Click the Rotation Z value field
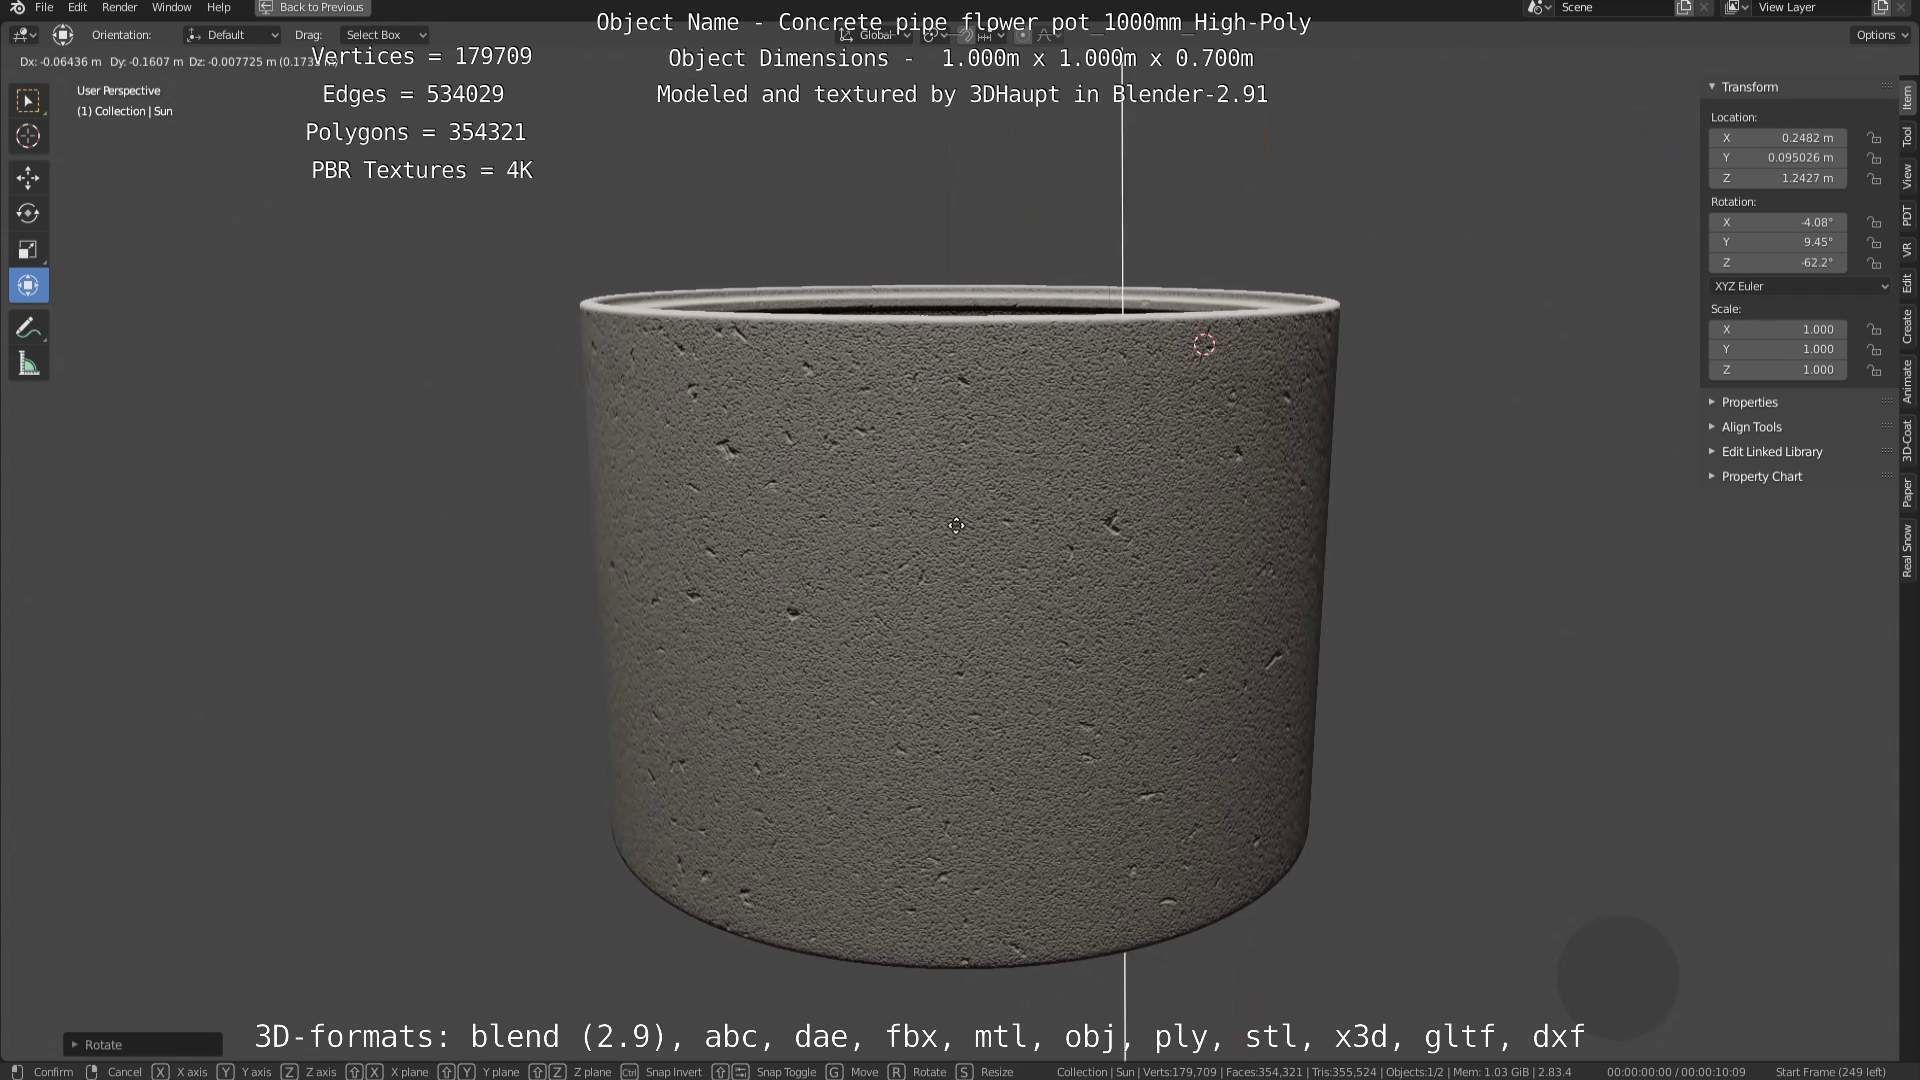The width and height of the screenshot is (1920, 1080). click(1778, 263)
